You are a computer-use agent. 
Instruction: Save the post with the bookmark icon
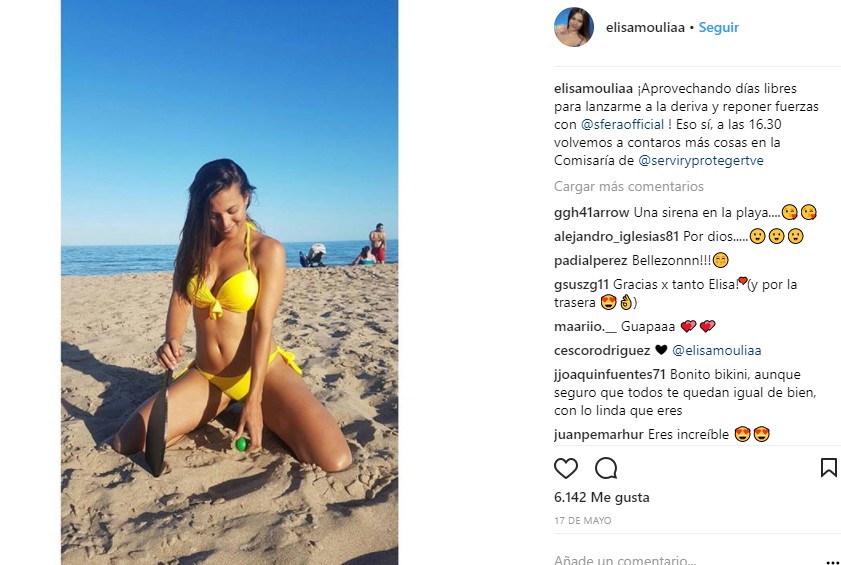coord(829,467)
